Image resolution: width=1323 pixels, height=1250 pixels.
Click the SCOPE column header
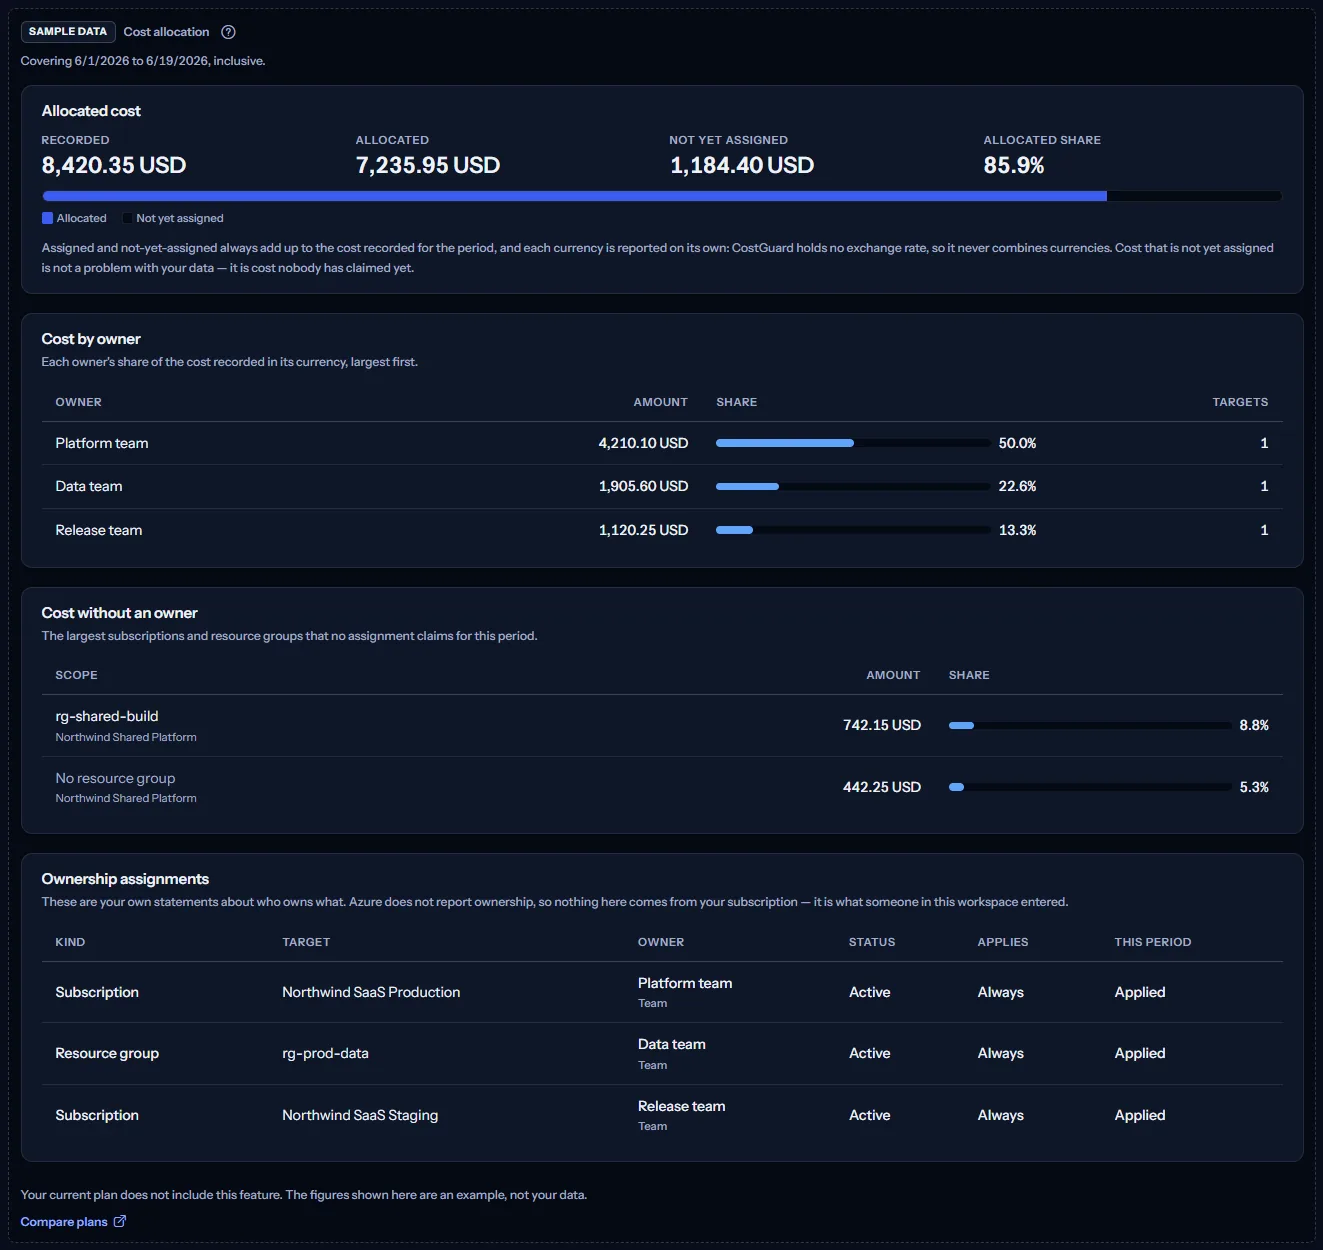click(77, 675)
